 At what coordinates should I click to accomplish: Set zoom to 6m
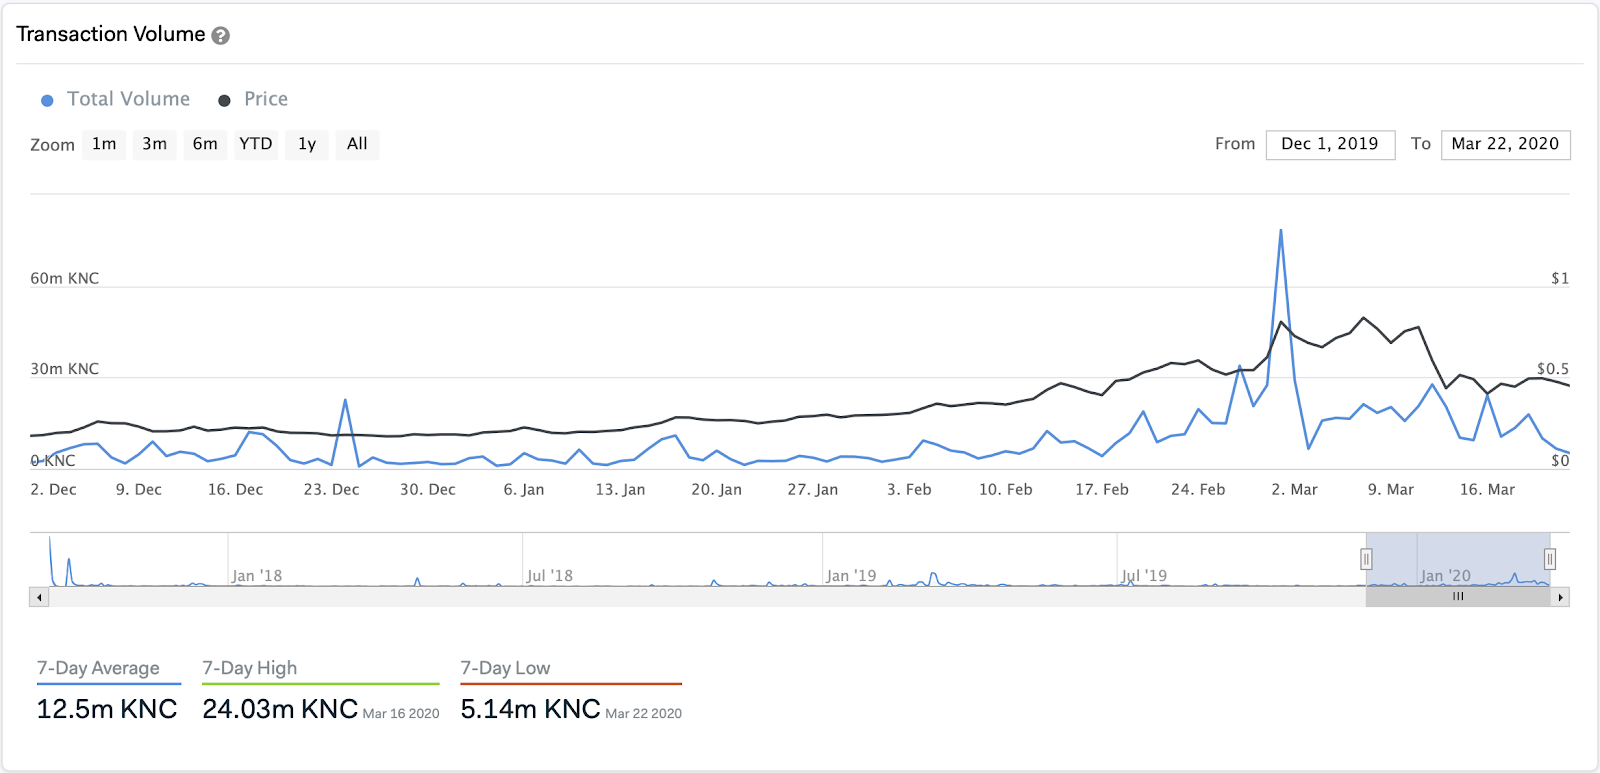(x=205, y=144)
